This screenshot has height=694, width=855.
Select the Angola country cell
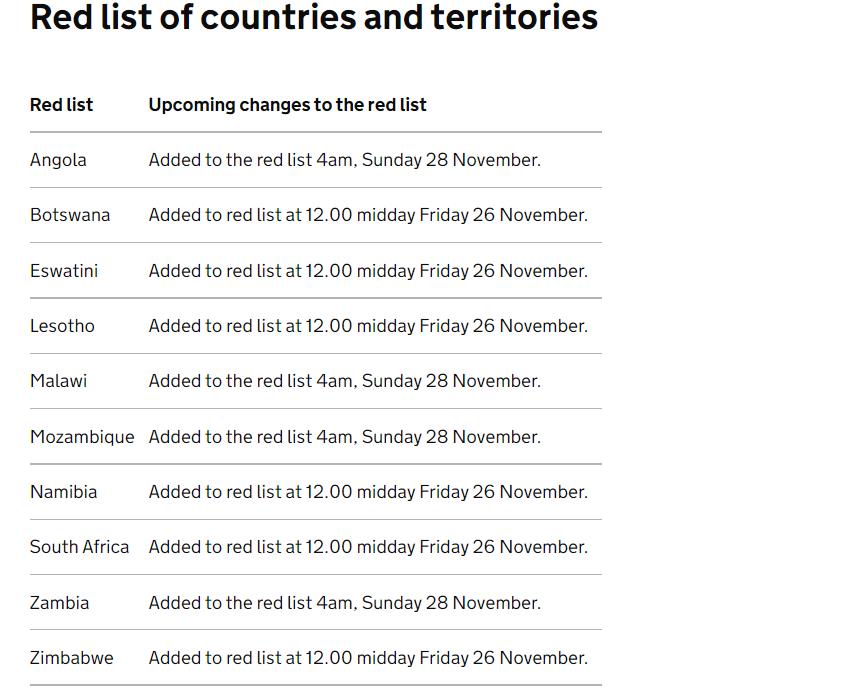[x=58, y=160]
